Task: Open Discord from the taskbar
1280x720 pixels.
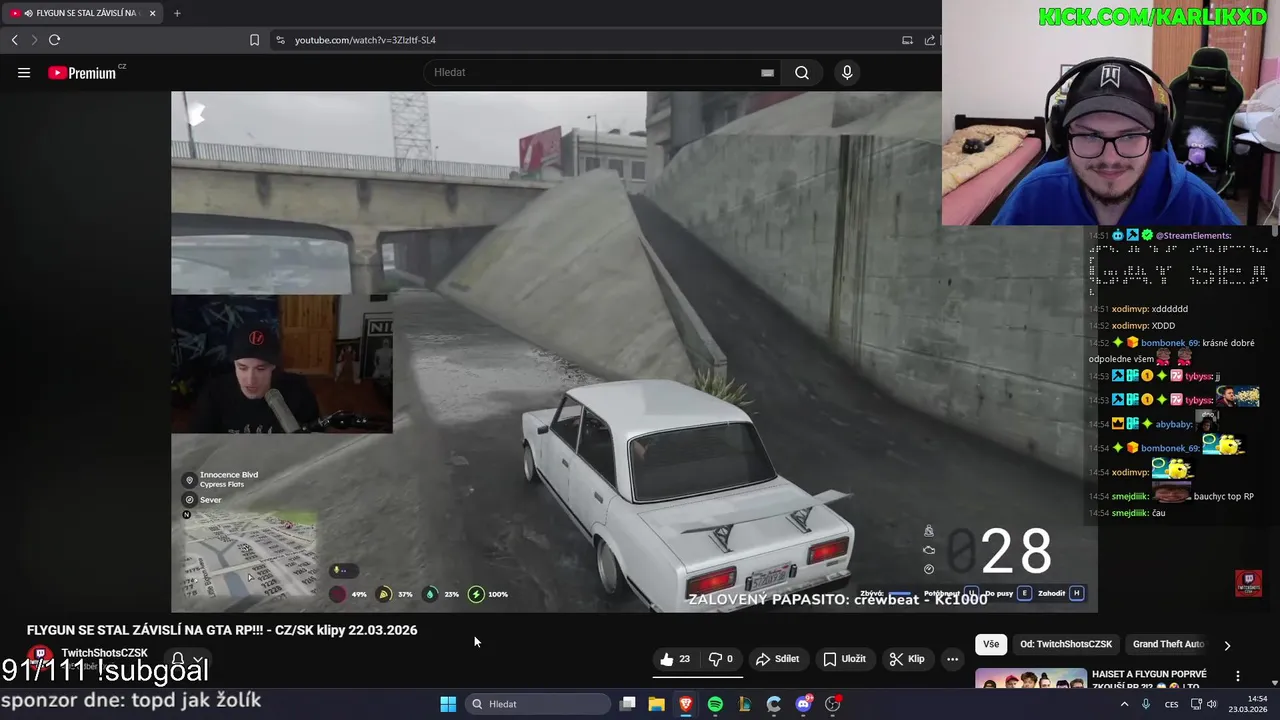Action: (x=803, y=704)
